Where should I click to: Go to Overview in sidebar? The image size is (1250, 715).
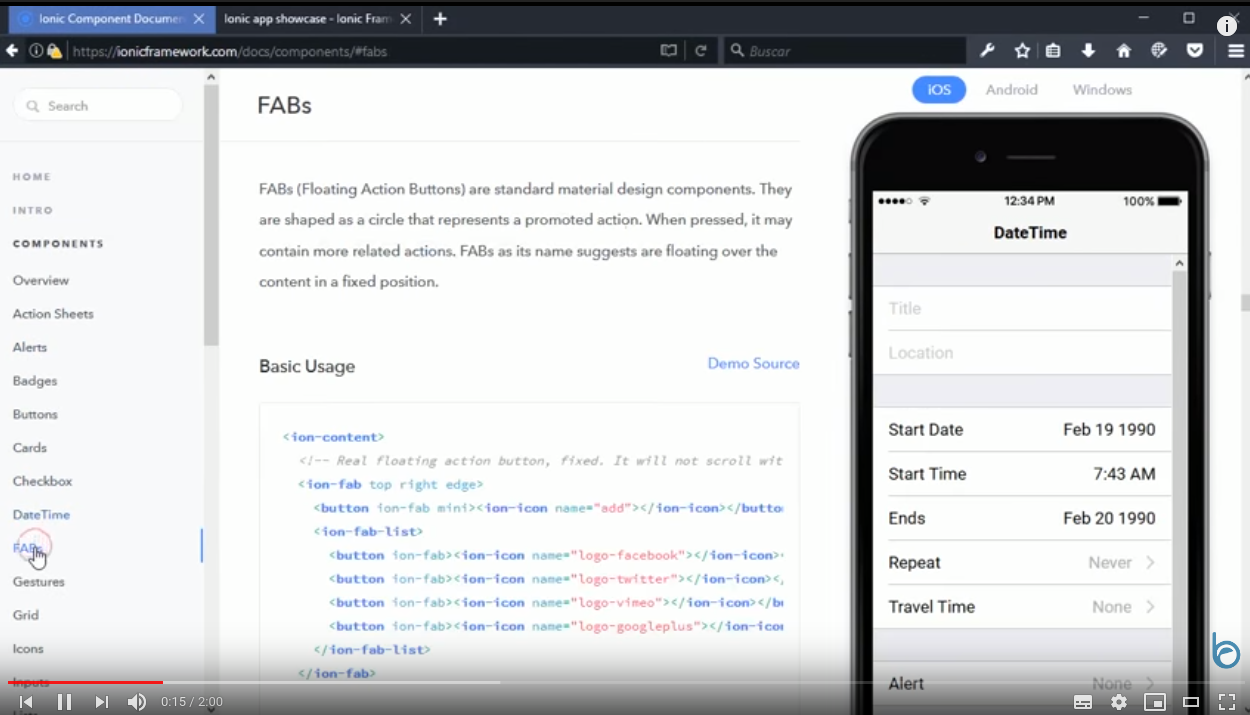pos(41,281)
